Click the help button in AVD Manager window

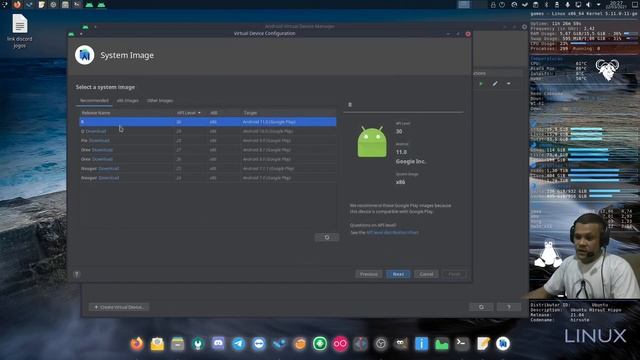pos(509,307)
